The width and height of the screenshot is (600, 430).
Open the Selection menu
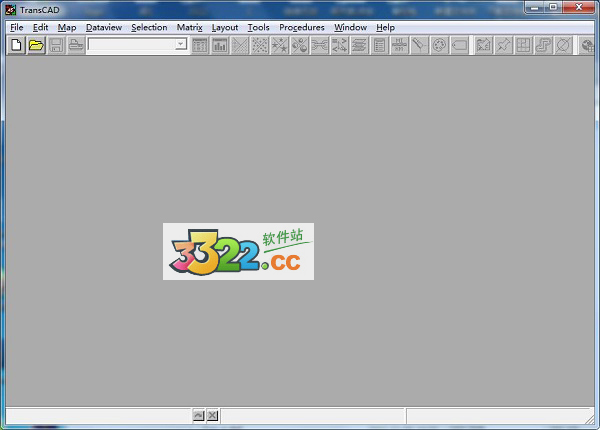[149, 28]
